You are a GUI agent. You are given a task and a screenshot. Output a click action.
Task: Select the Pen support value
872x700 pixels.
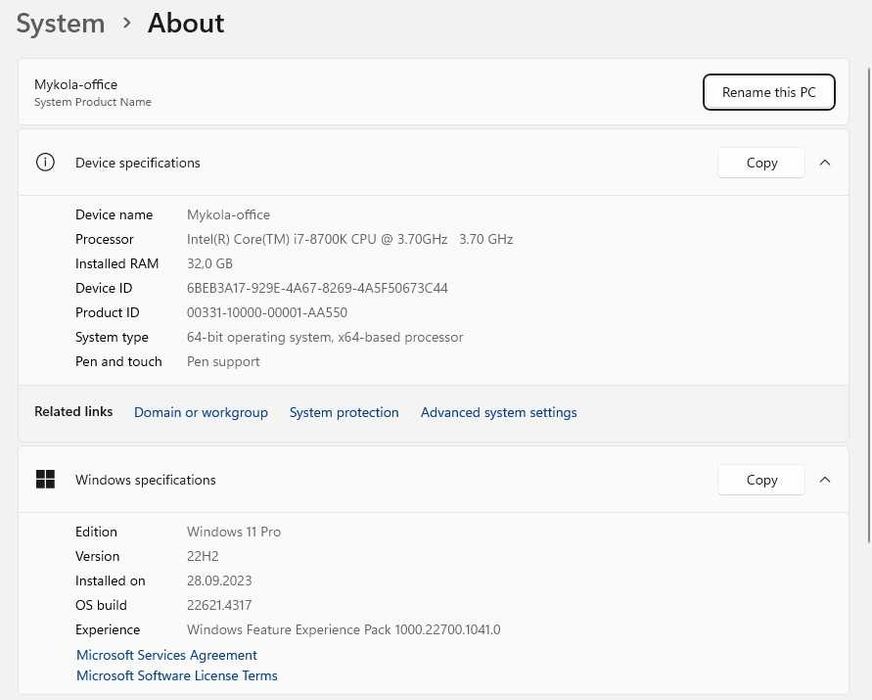point(223,361)
